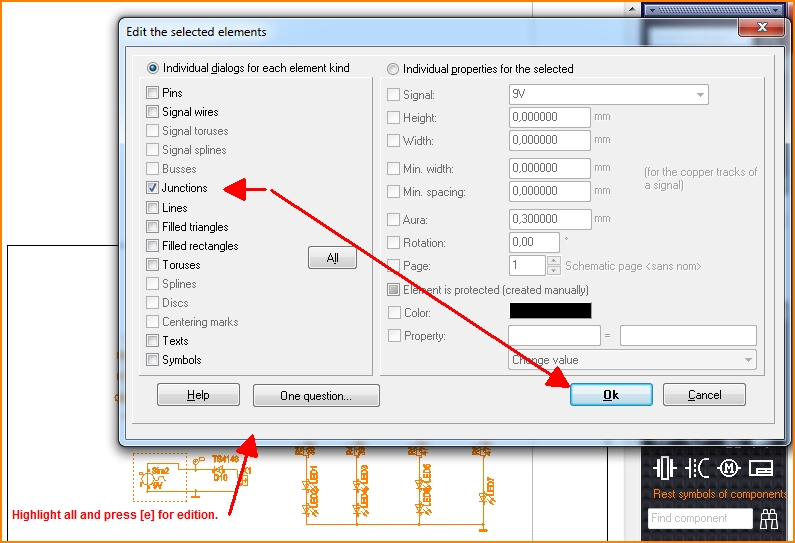The width and height of the screenshot is (795, 543).
Task: Enable the Texts checkbox
Action: [x=153, y=341]
